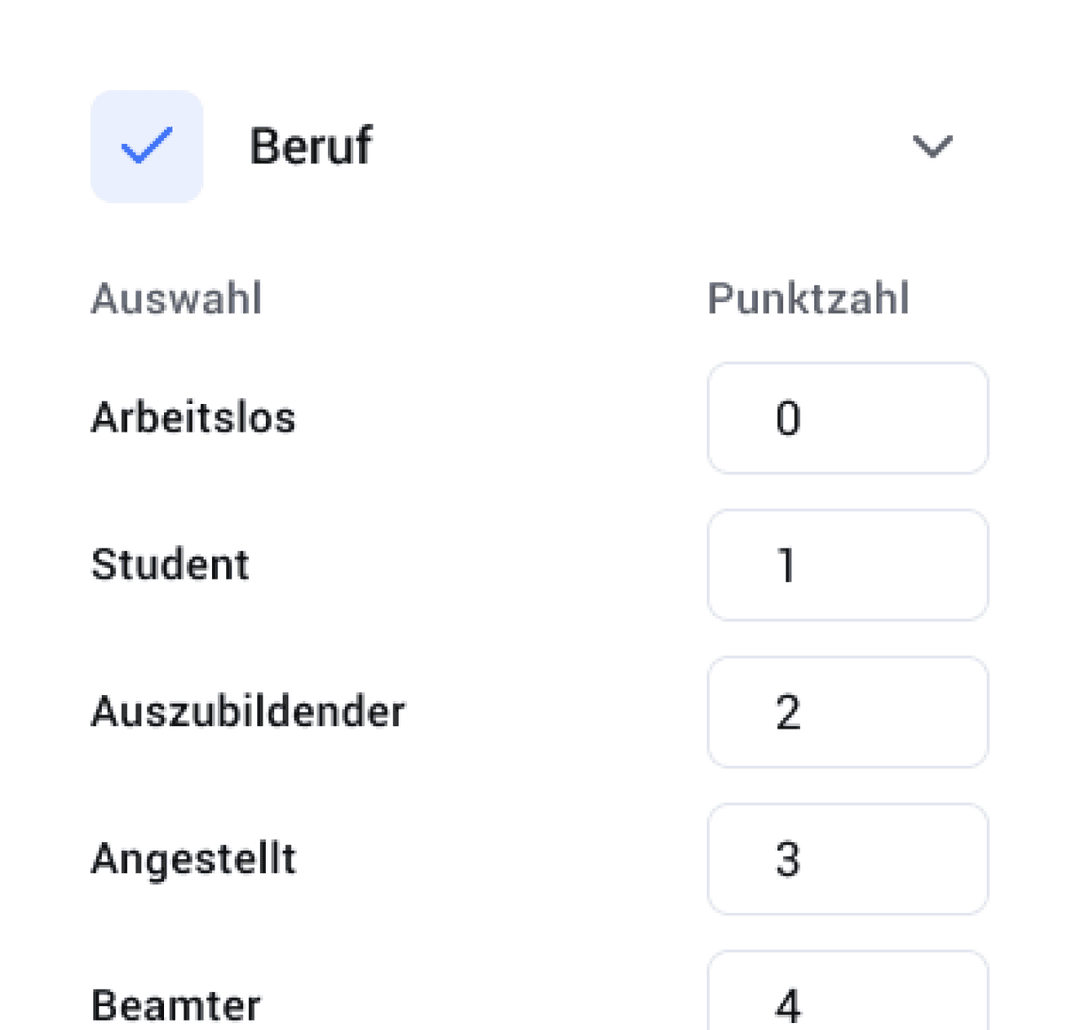Collapse the Beruf section using the chevron
The image size is (1080, 1030).
(x=932, y=147)
